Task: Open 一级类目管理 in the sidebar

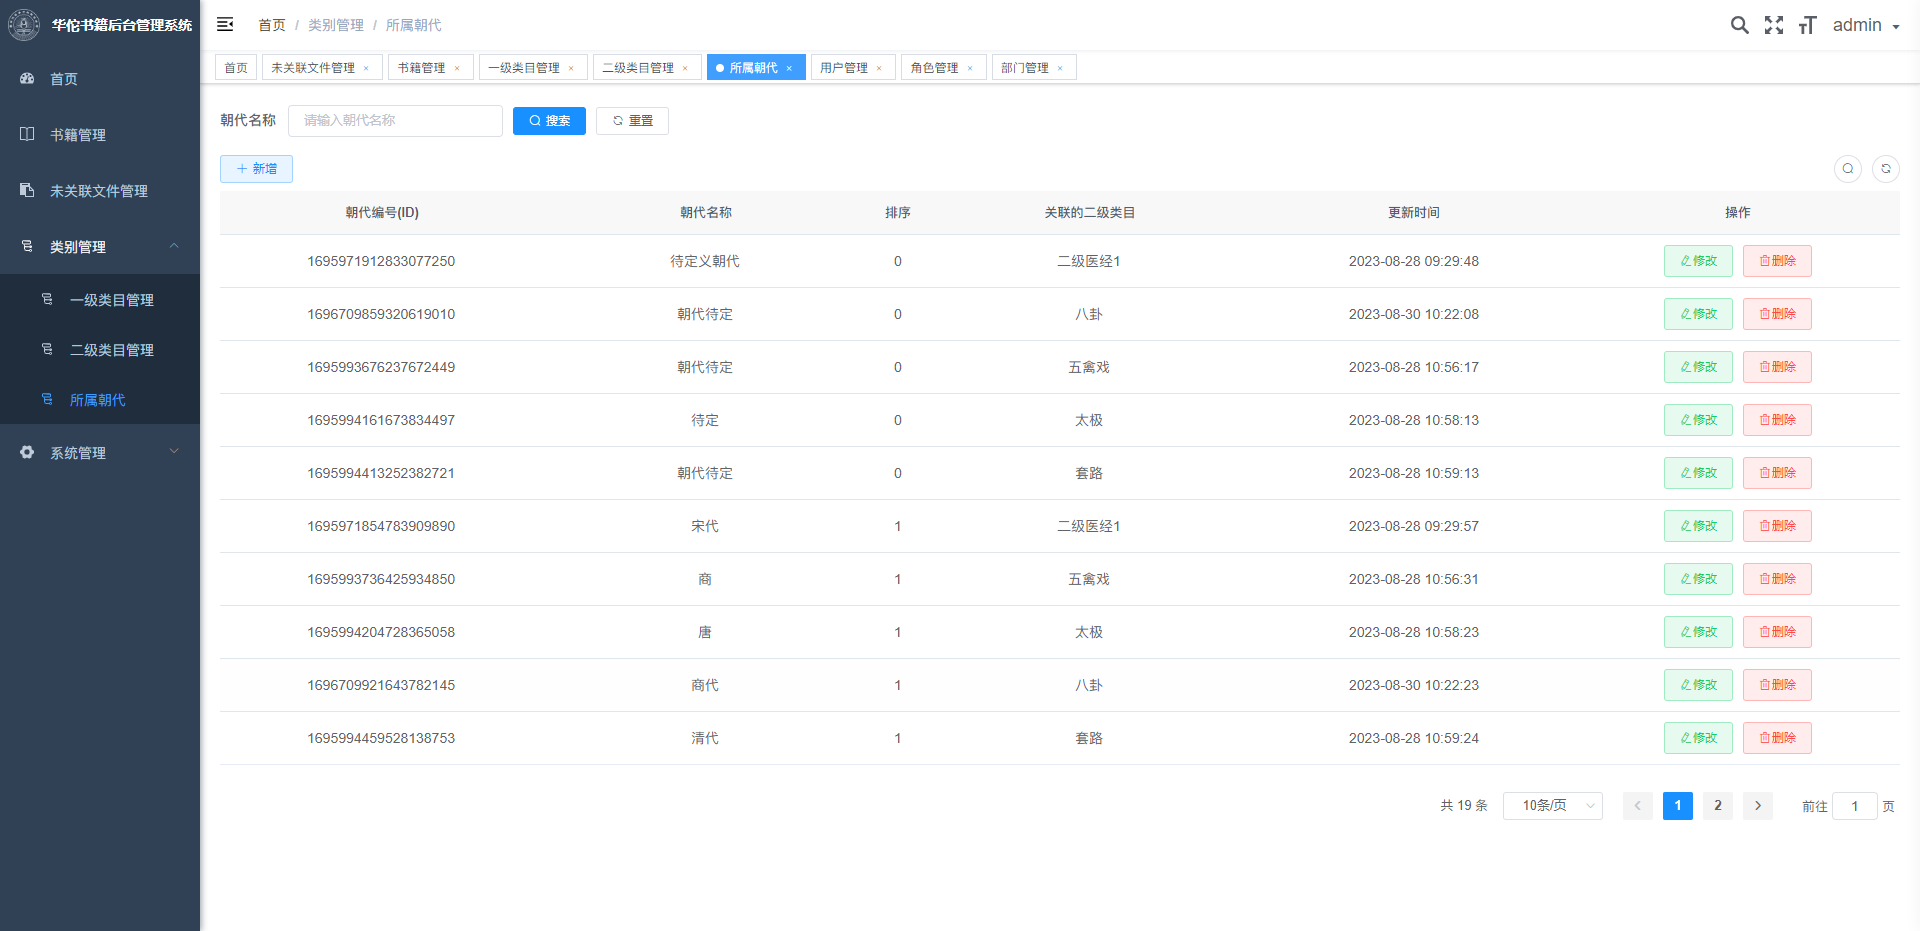Action: point(100,299)
